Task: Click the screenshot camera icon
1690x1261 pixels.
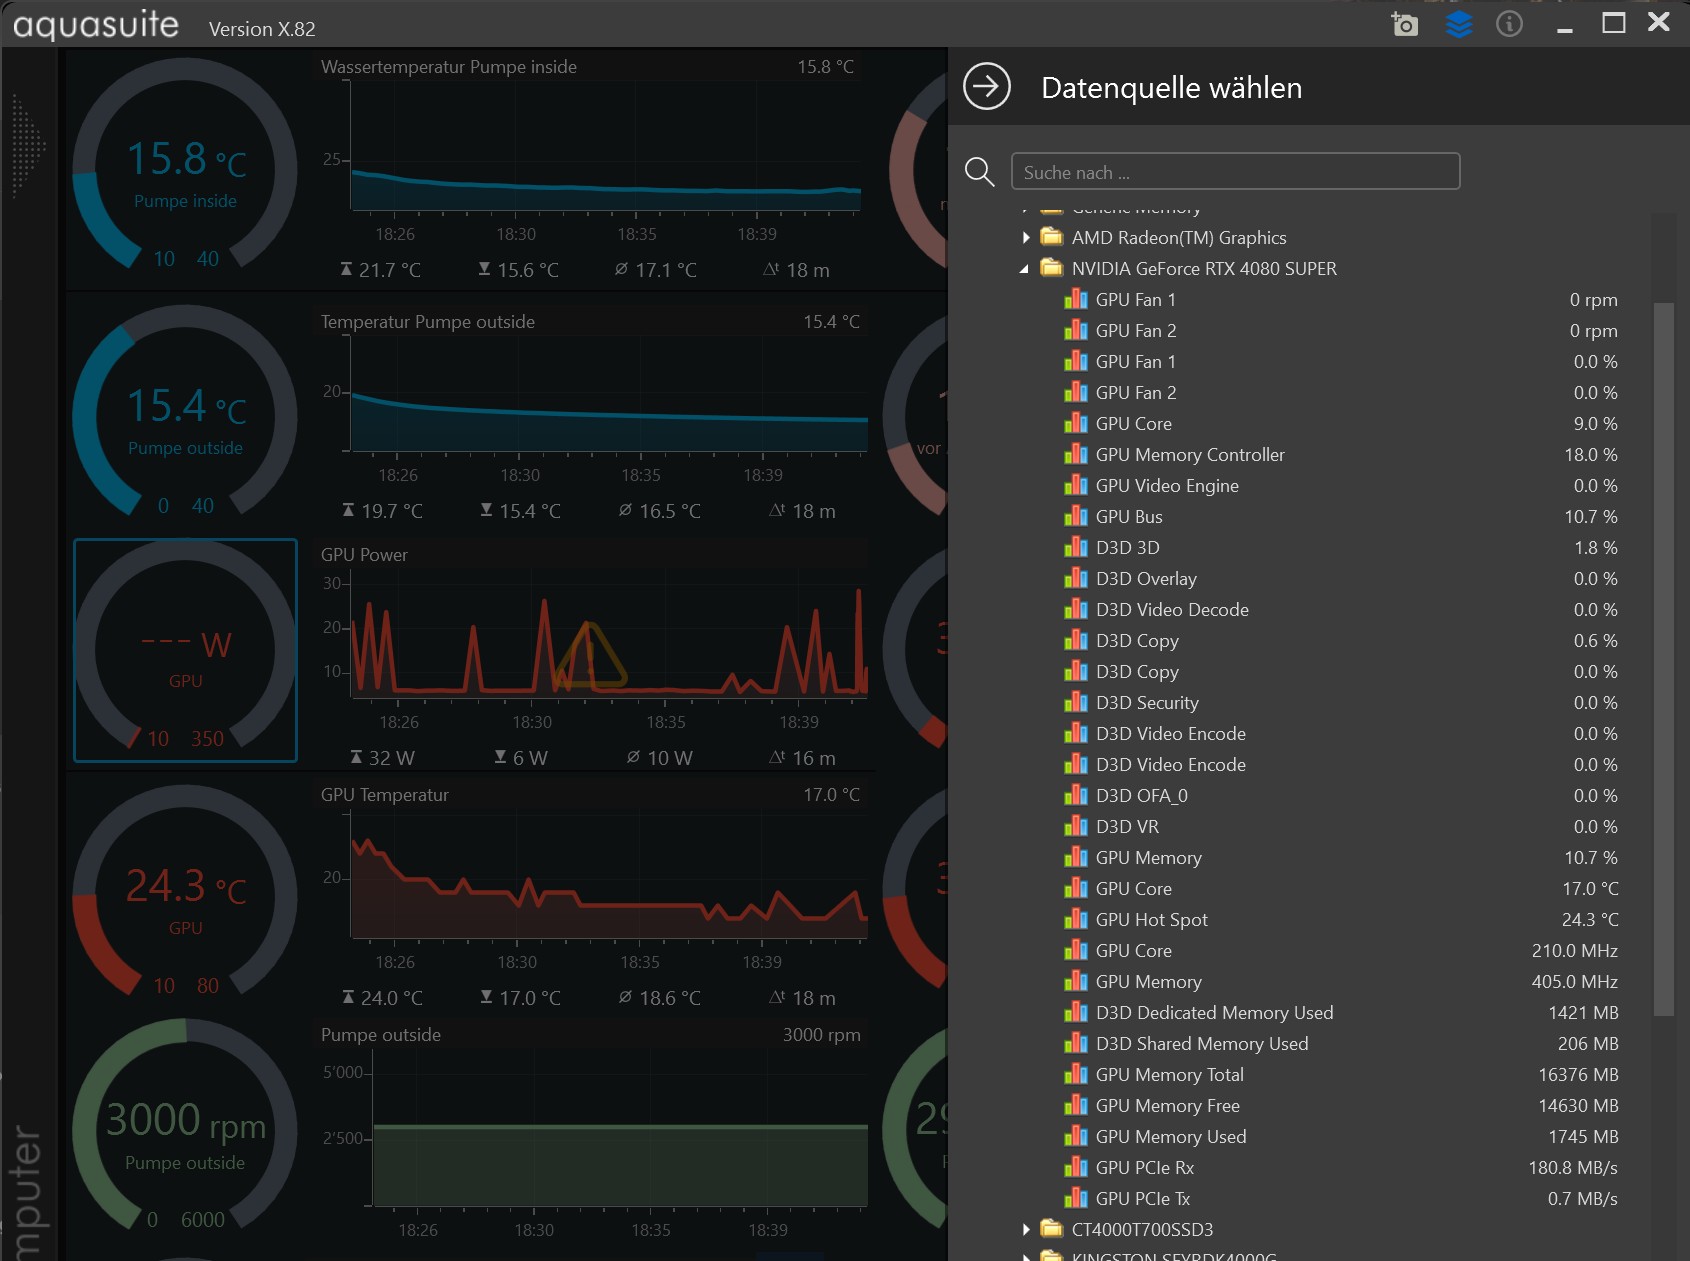Action: tap(1405, 24)
